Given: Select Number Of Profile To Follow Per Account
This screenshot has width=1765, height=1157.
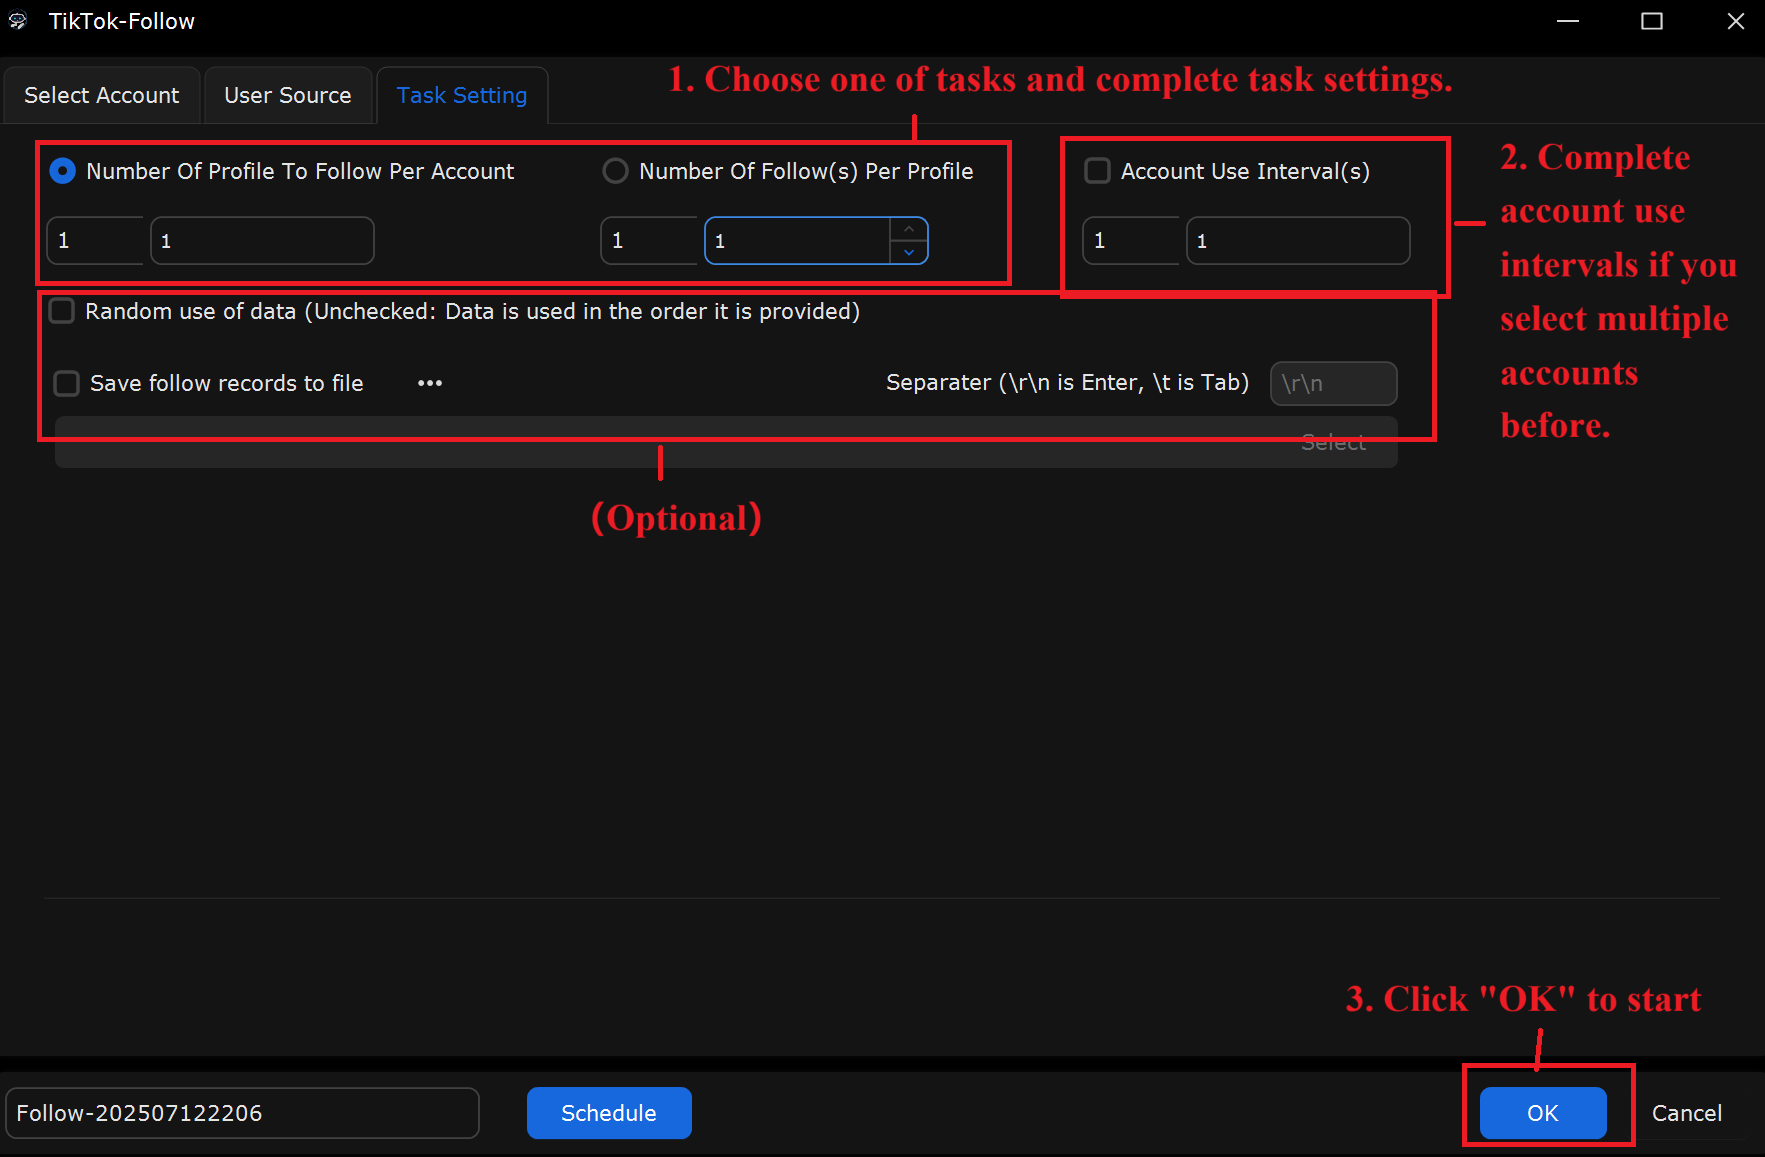Looking at the screenshot, I should pyautogui.click(x=63, y=171).
